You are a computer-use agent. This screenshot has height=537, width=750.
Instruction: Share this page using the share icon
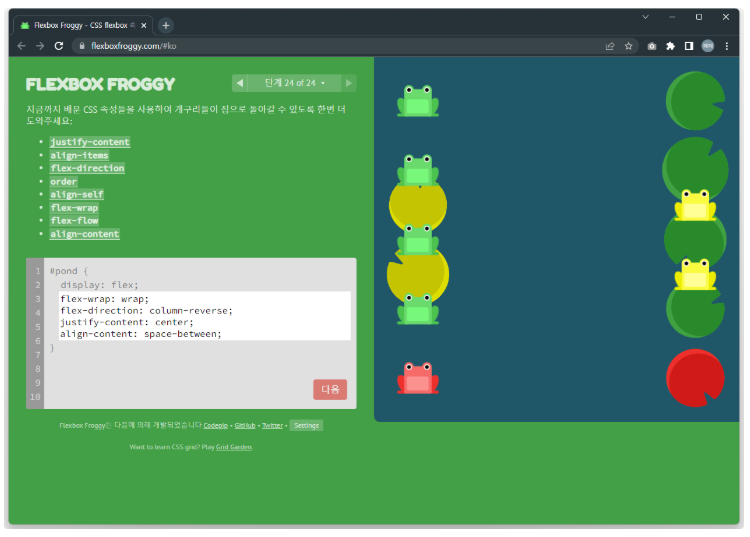610,46
